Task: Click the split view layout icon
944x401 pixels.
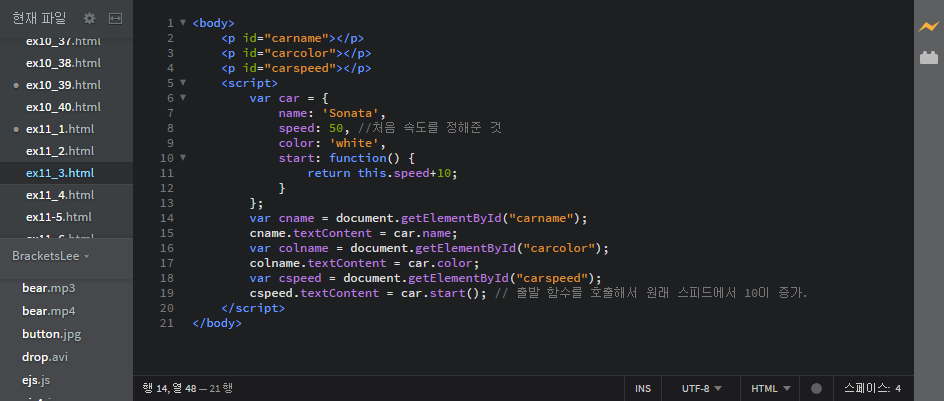Action: coord(116,19)
